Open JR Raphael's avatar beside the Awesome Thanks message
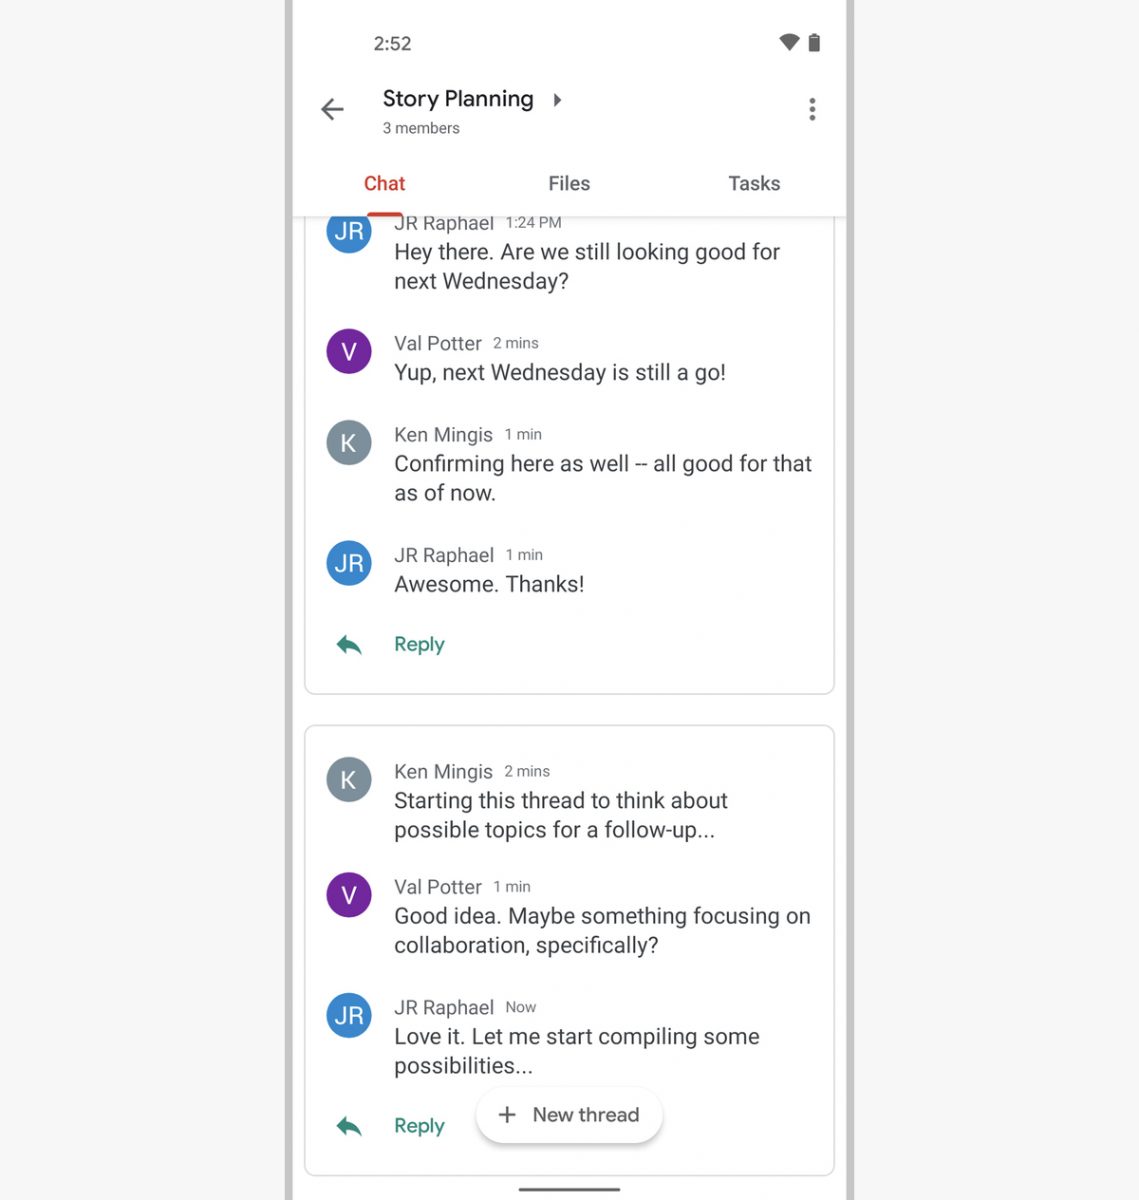 [349, 563]
